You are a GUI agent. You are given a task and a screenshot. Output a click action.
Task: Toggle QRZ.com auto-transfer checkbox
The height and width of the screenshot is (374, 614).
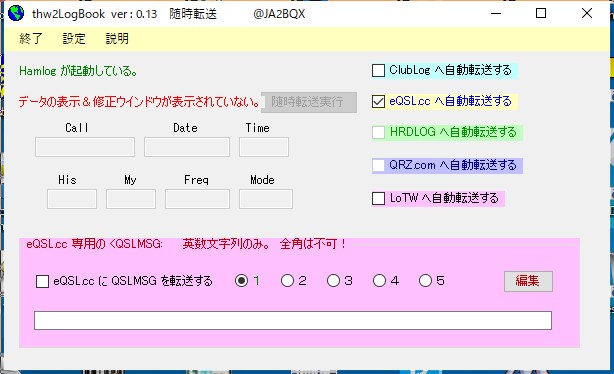coord(378,165)
